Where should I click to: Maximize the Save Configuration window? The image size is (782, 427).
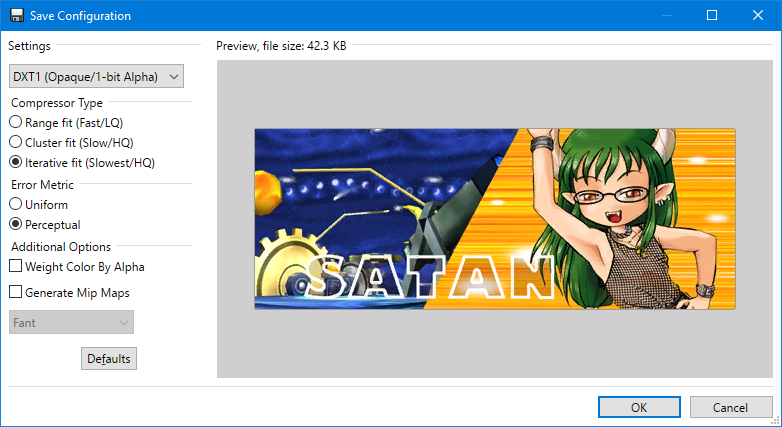(x=712, y=15)
